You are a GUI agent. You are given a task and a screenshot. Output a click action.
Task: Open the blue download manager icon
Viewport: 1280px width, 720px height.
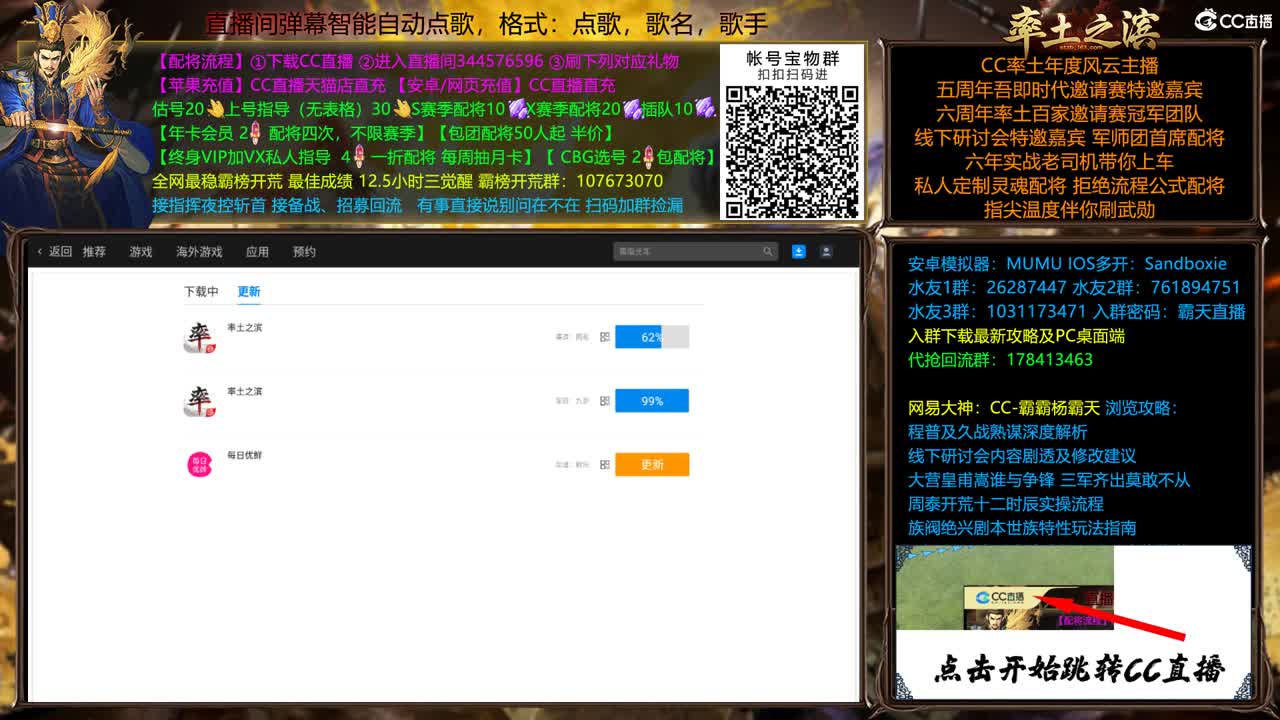pos(799,252)
